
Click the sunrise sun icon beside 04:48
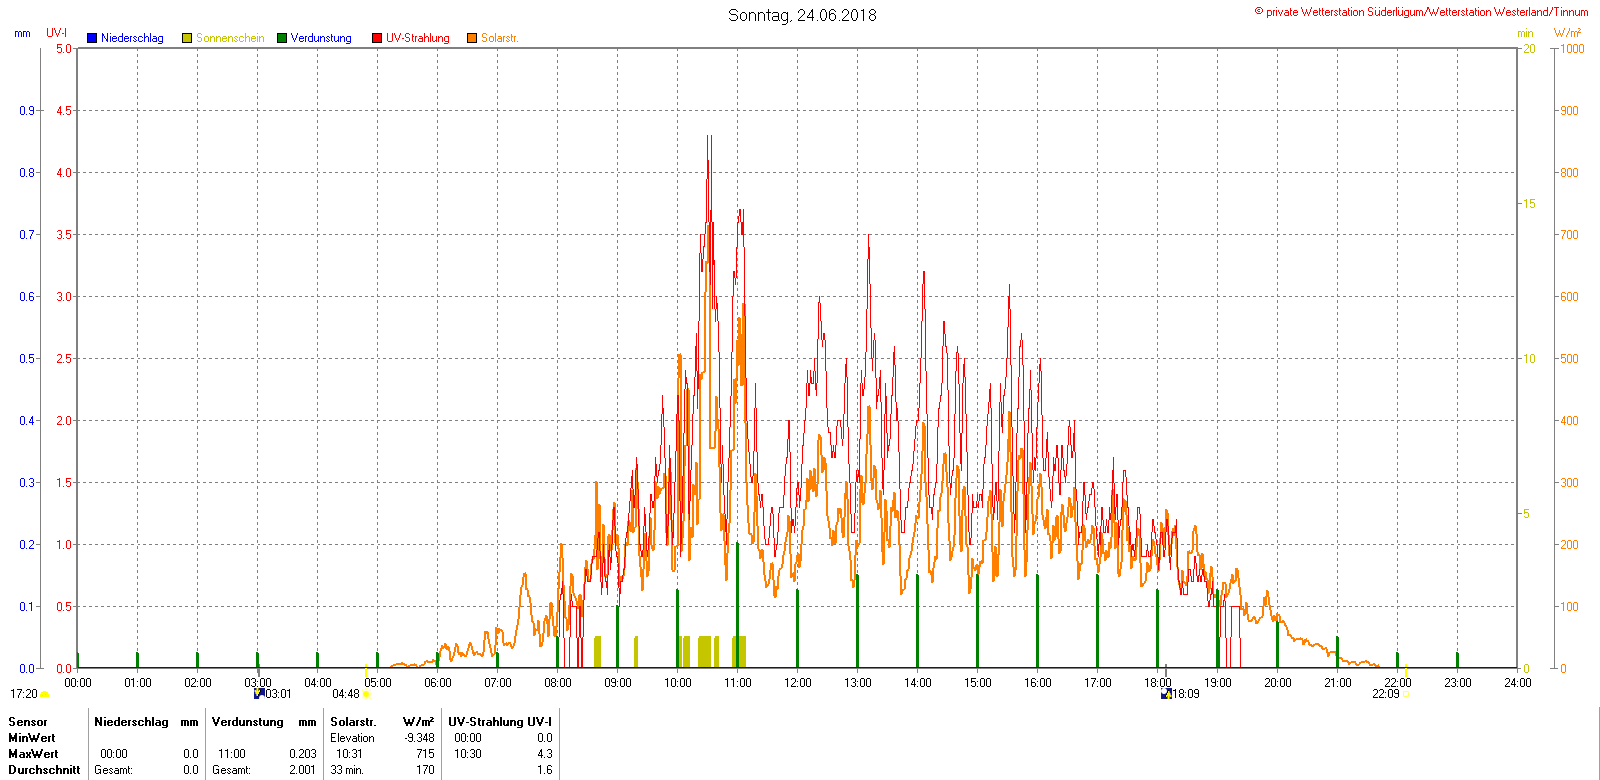(x=366, y=694)
